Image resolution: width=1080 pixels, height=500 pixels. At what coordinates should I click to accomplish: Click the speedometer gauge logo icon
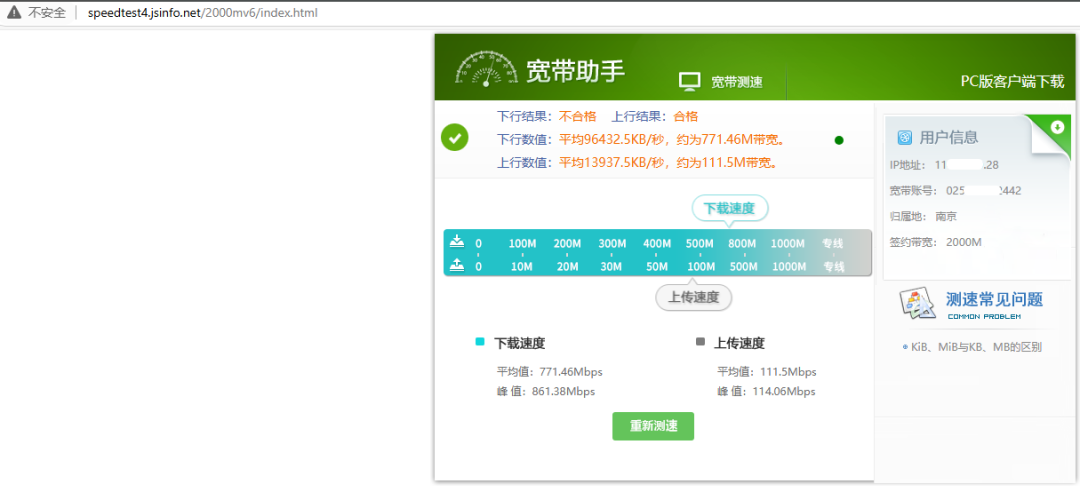(x=485, y=71)
